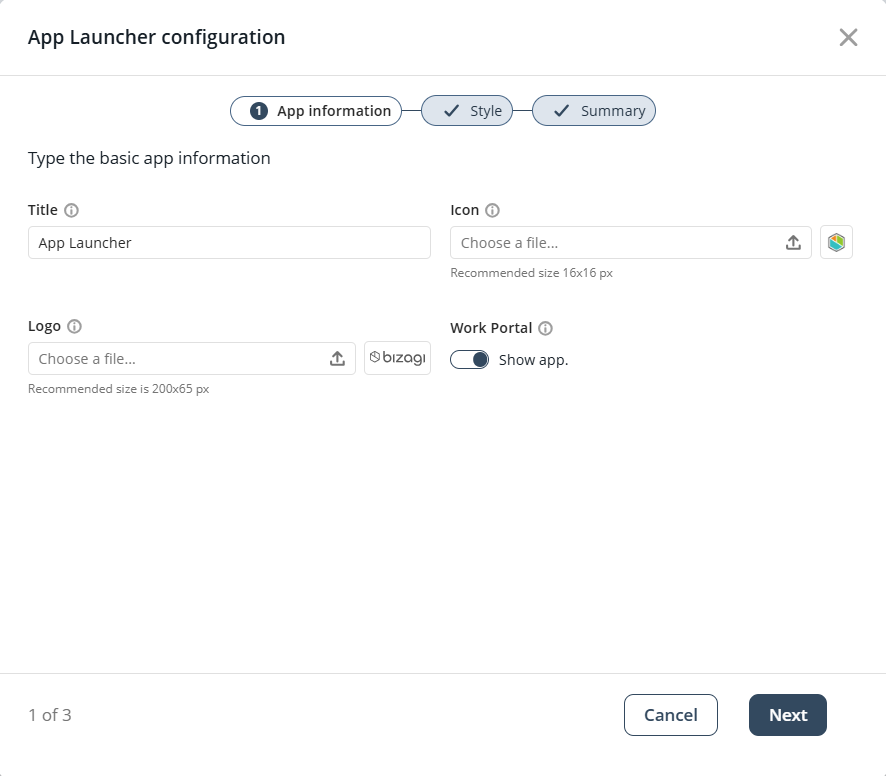Click the upload arrow in Logo file field
Image resolution: width=886 pixels, height=776 pixels.
coord(337,359)
